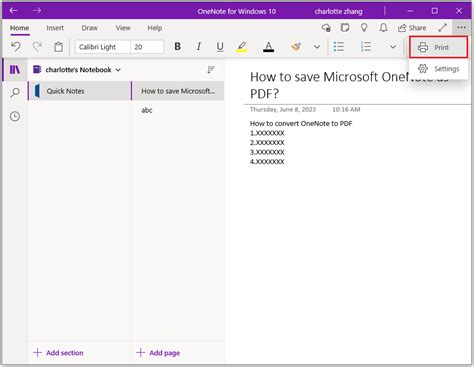Click the forward arrow in title bar
Screen dimensions: 474x367
coord(37,11)
